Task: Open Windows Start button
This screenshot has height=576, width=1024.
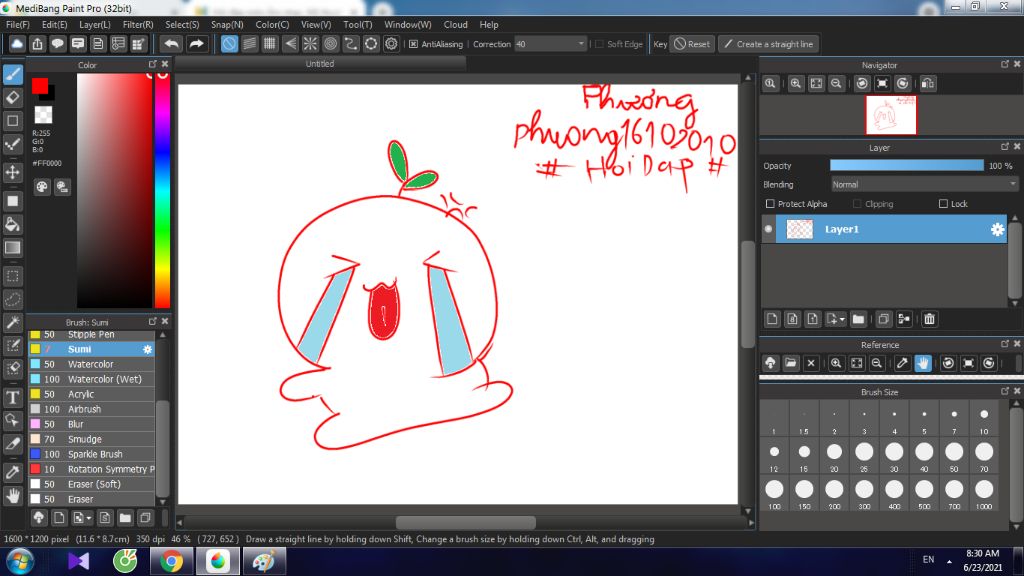Action: click(x=20, y=562)
